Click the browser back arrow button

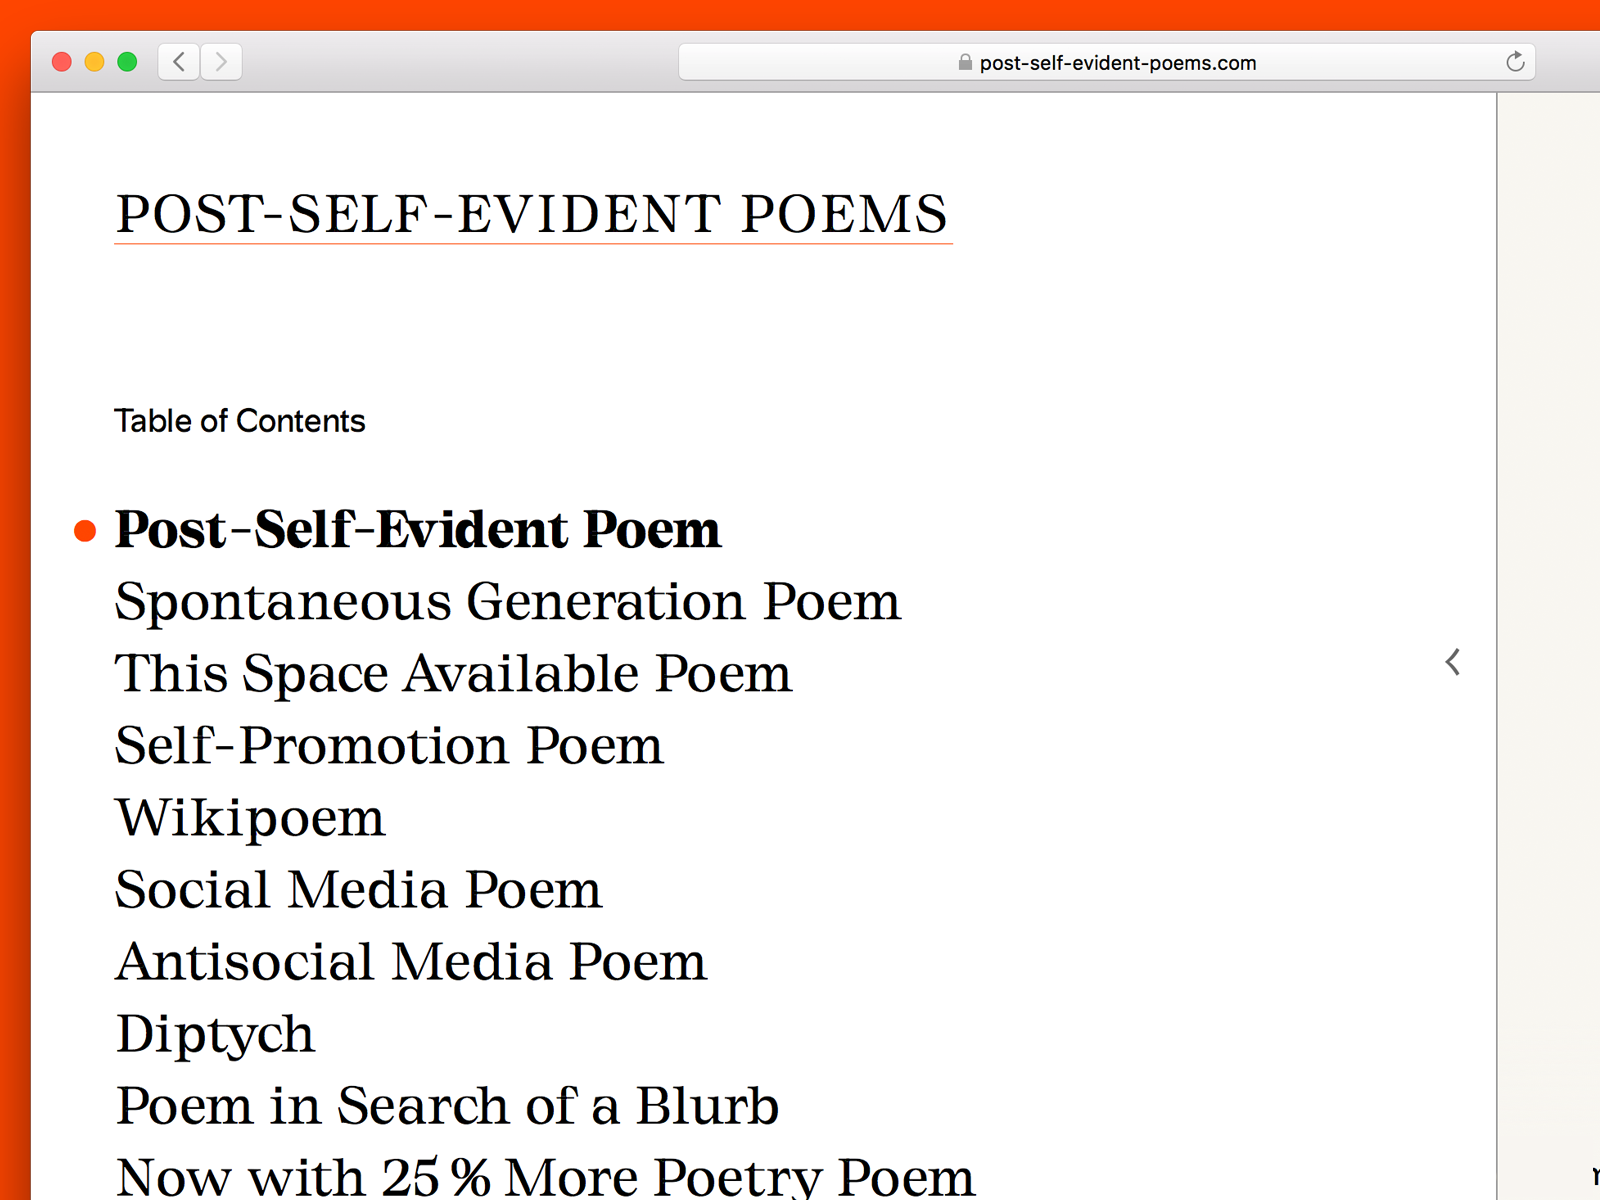(179, 62)
